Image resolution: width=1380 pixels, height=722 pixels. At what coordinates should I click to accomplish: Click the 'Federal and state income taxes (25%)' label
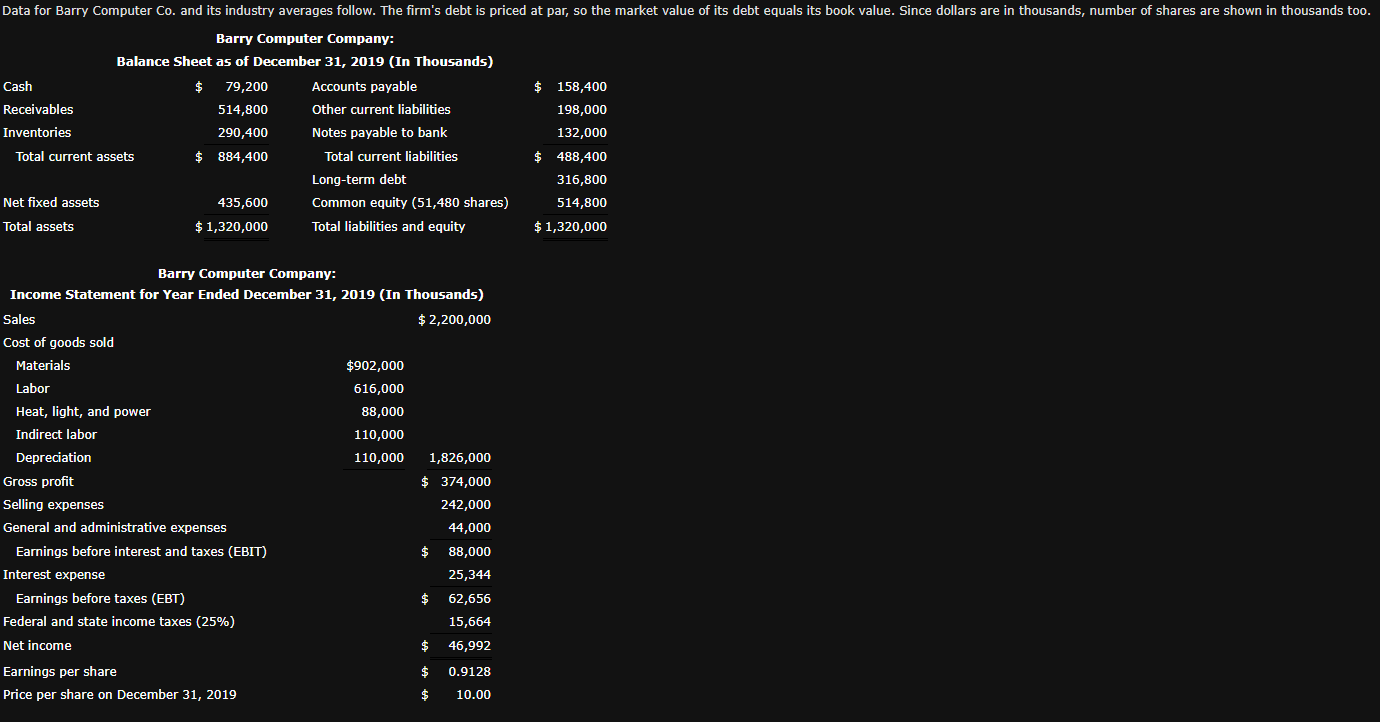(x=119, y=622)
